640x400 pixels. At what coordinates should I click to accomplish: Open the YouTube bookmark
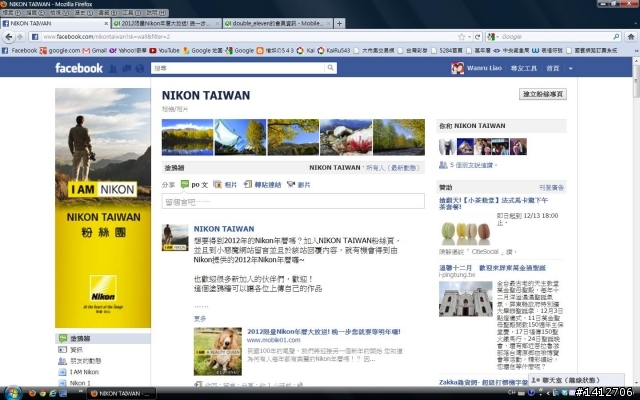(x=164, y=51)
